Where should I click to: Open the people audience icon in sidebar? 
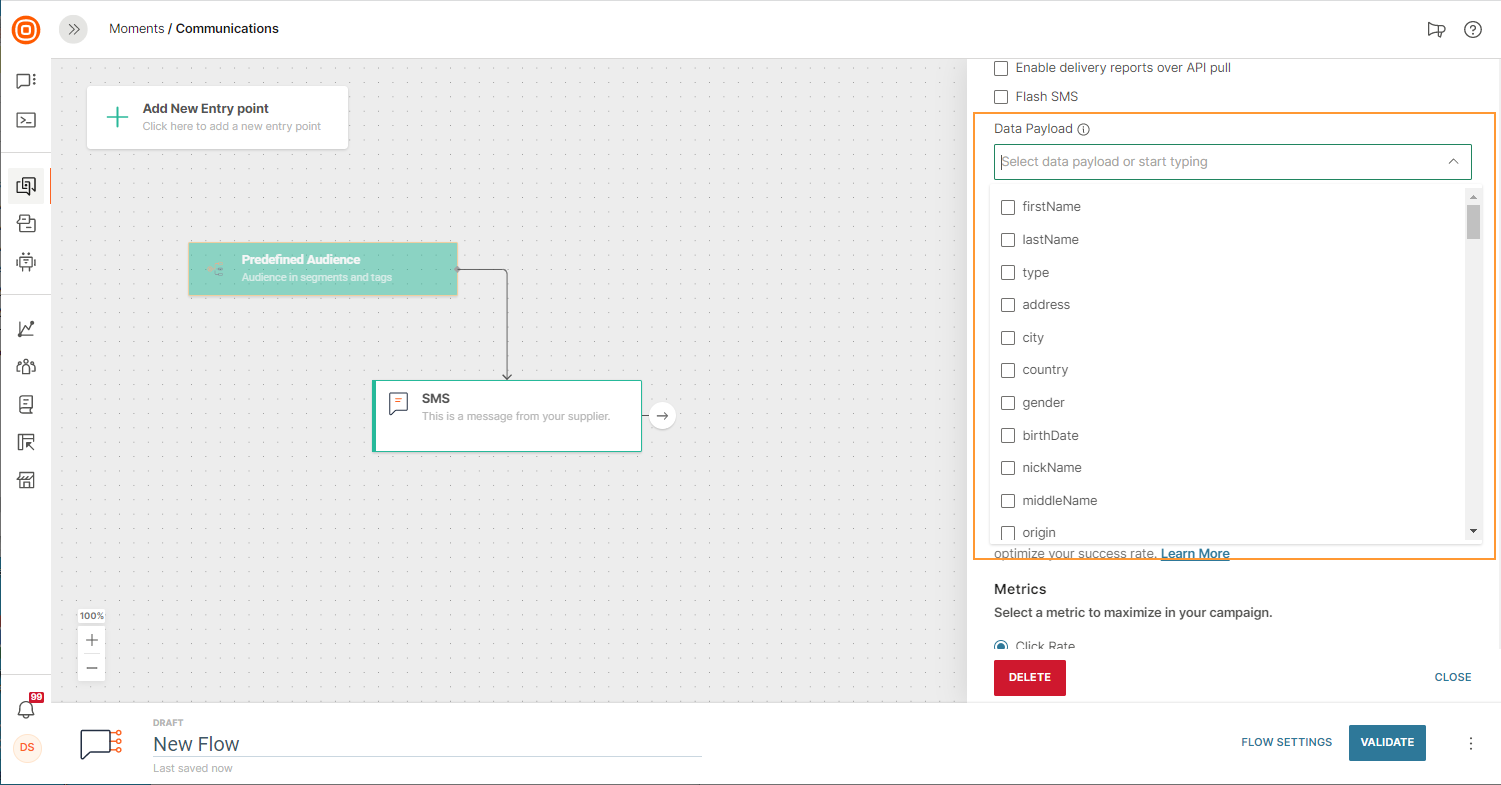27,366
